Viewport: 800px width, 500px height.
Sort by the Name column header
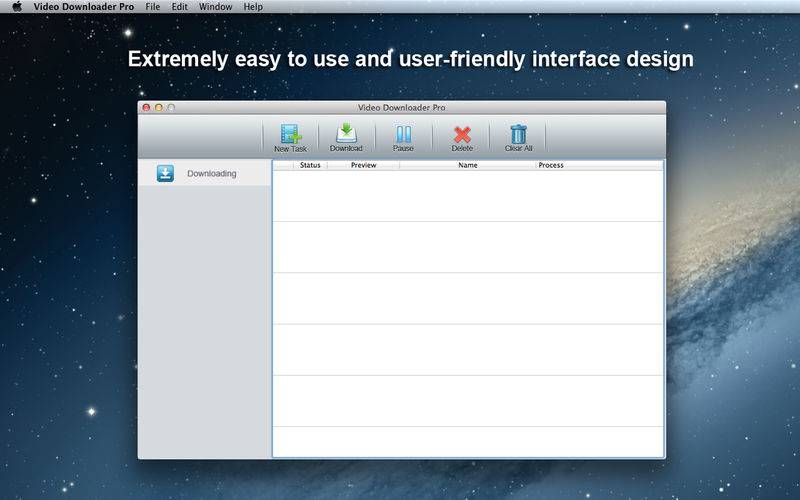click(467, 165)
